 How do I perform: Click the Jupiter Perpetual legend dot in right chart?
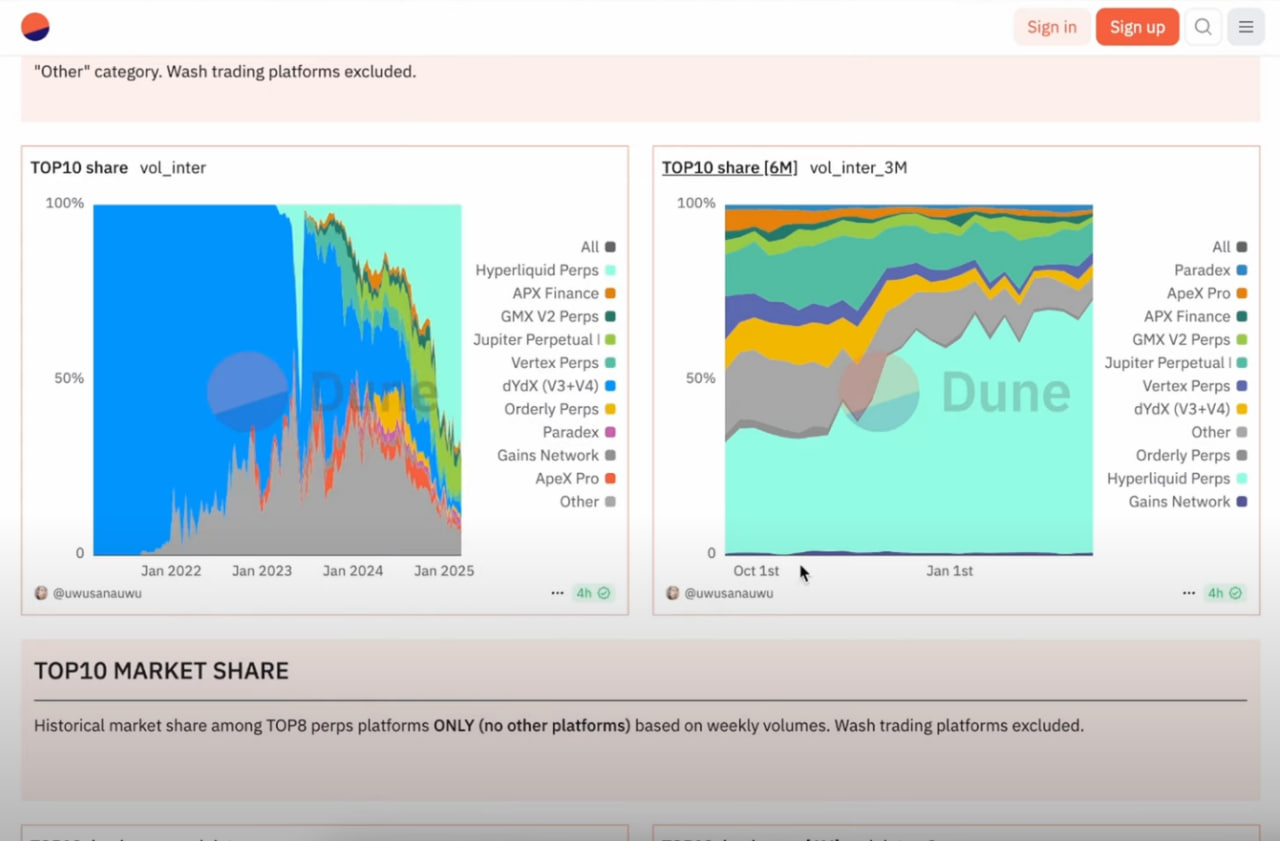pyautogui.click(x=1242, y=363)
